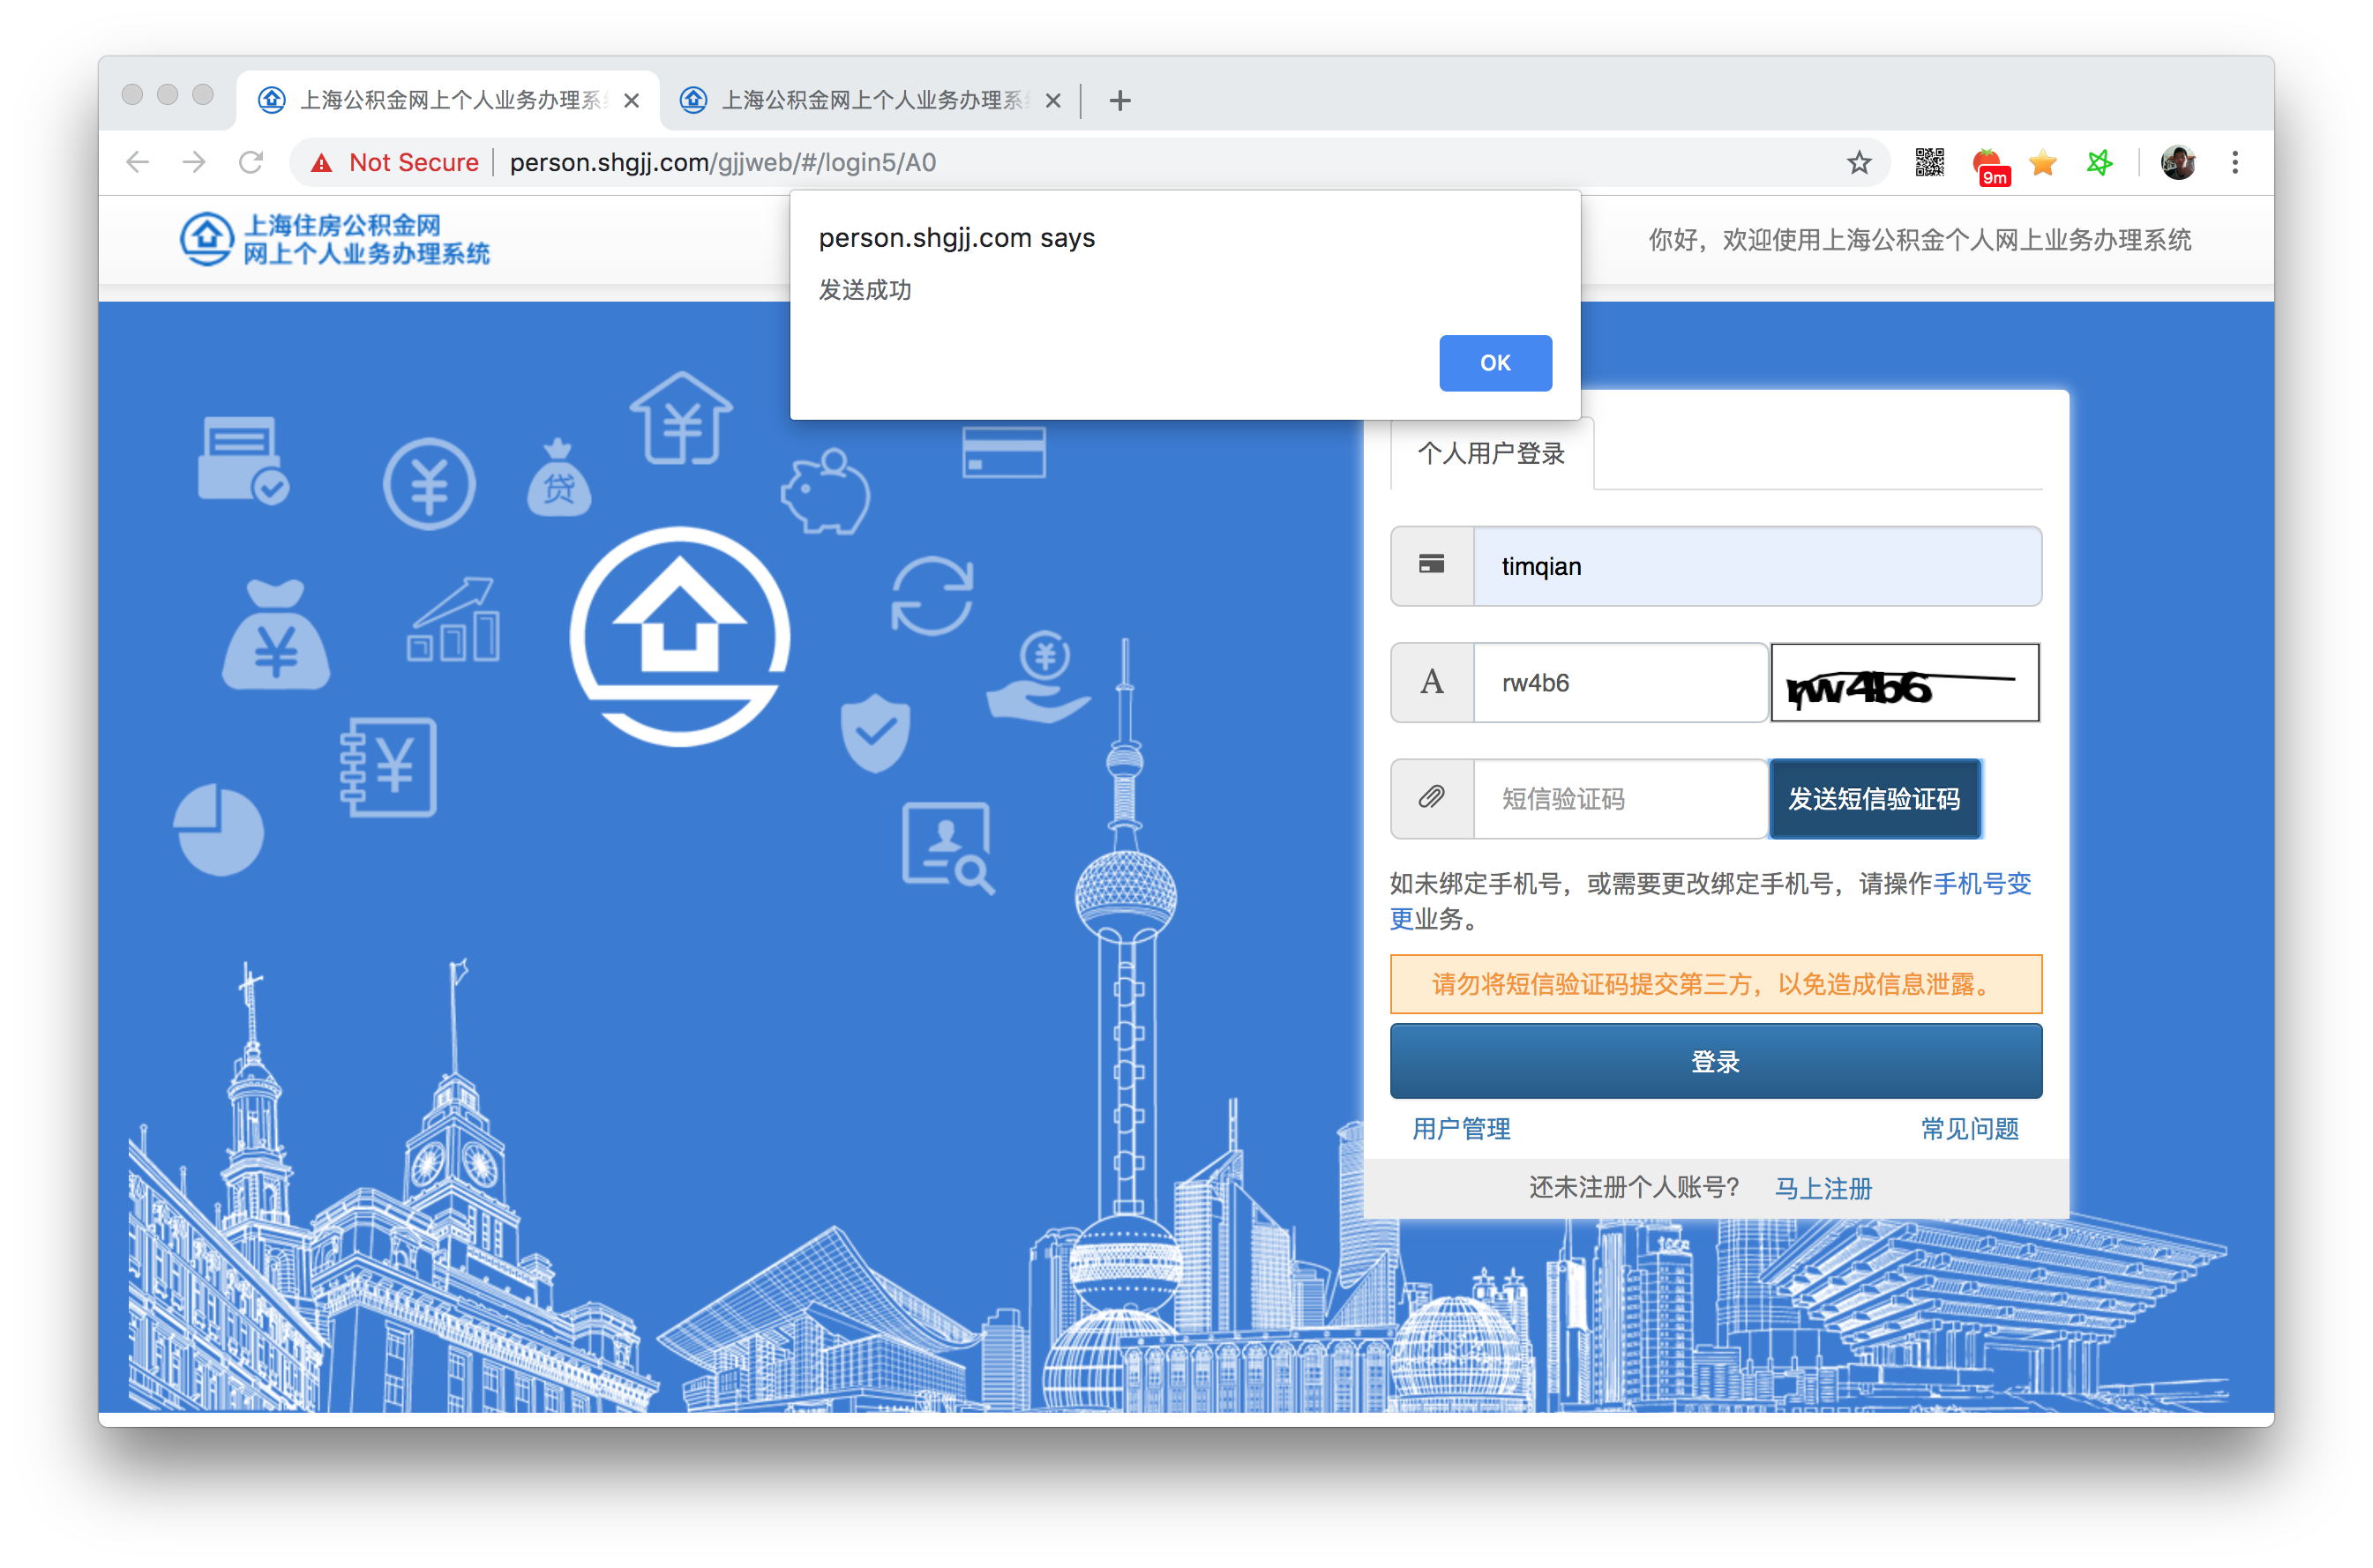Image resolution: width=2373 pixels, height=1568 pixels.
Task: Click the blue 登录 button
Action: pos(1715,1061)
